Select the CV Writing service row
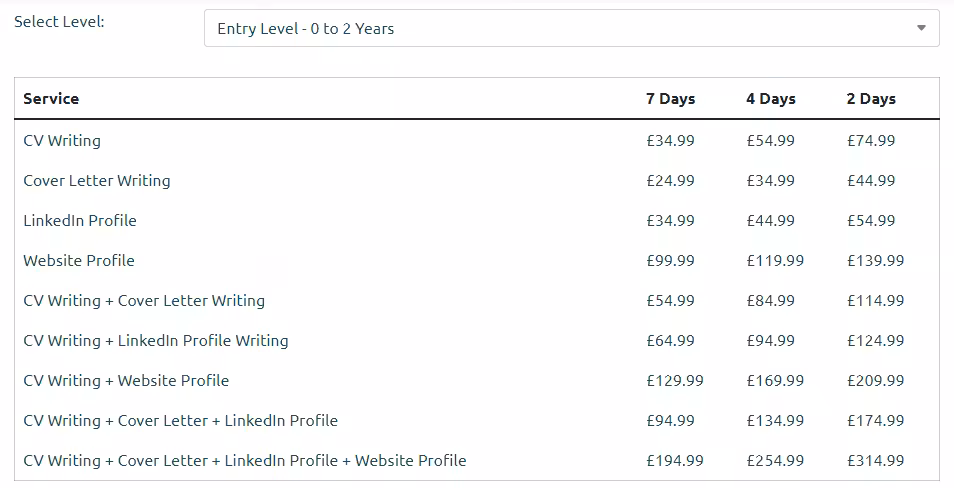The image size is (954, 488). click(x=62, y=140)
